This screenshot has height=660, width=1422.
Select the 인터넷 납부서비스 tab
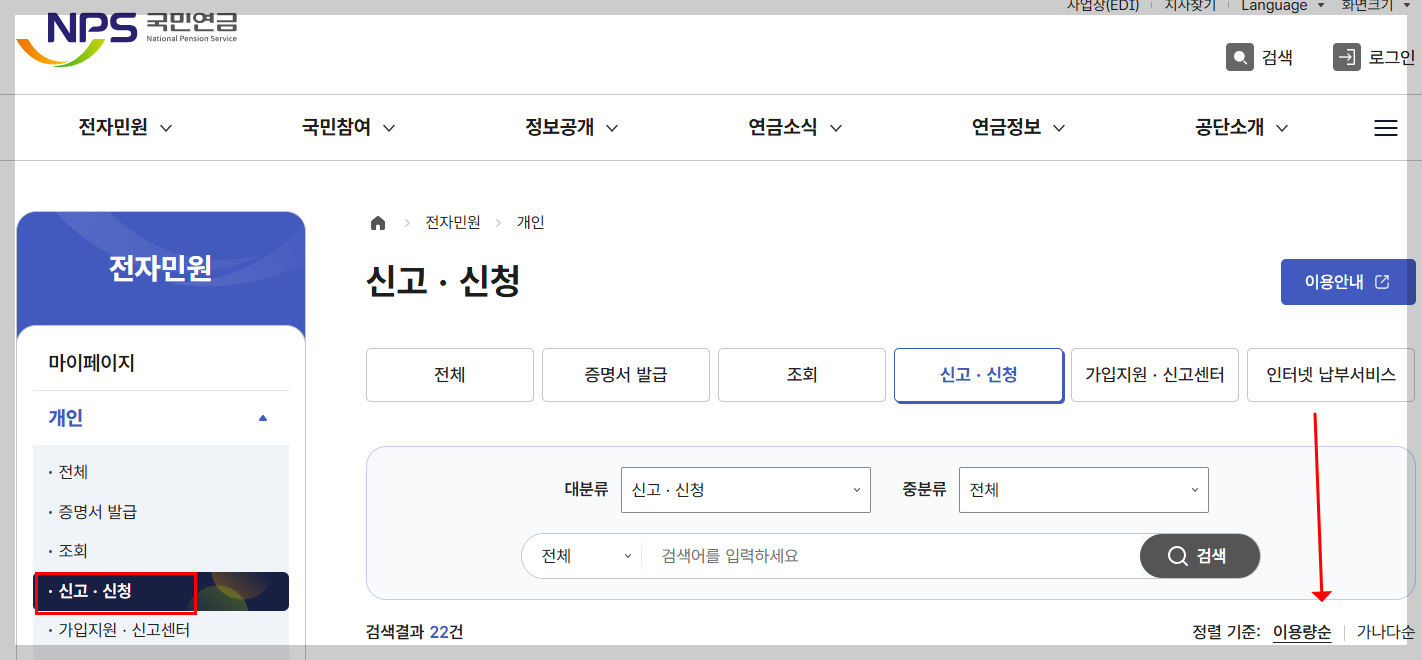(1331, 375)
